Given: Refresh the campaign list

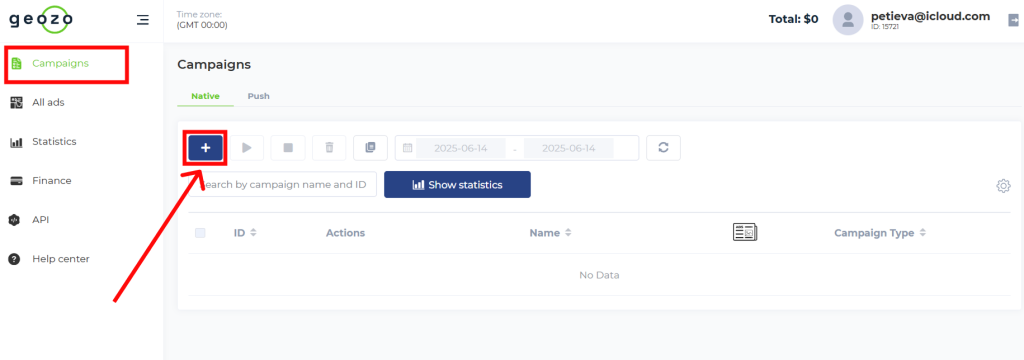Looking at the screenshot, I should pos(664,148).
